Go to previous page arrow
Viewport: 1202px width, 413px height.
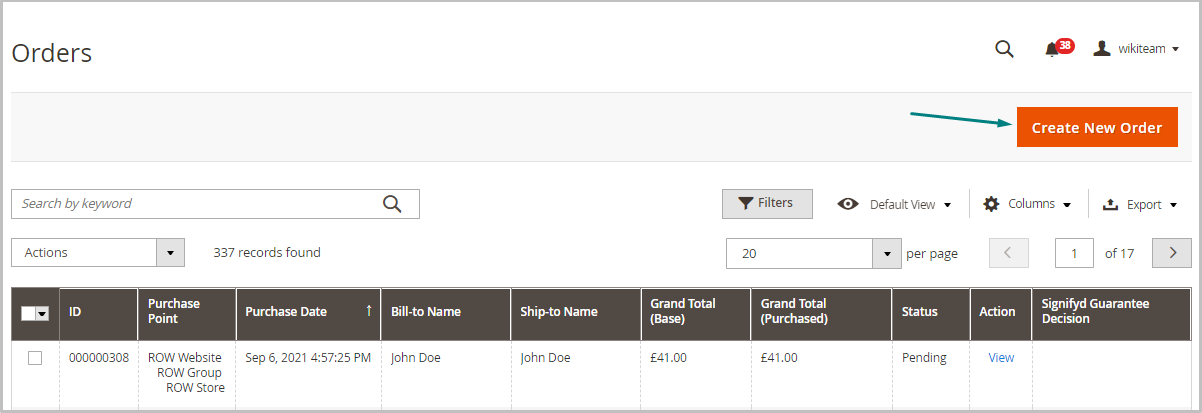pos(1008,253)
